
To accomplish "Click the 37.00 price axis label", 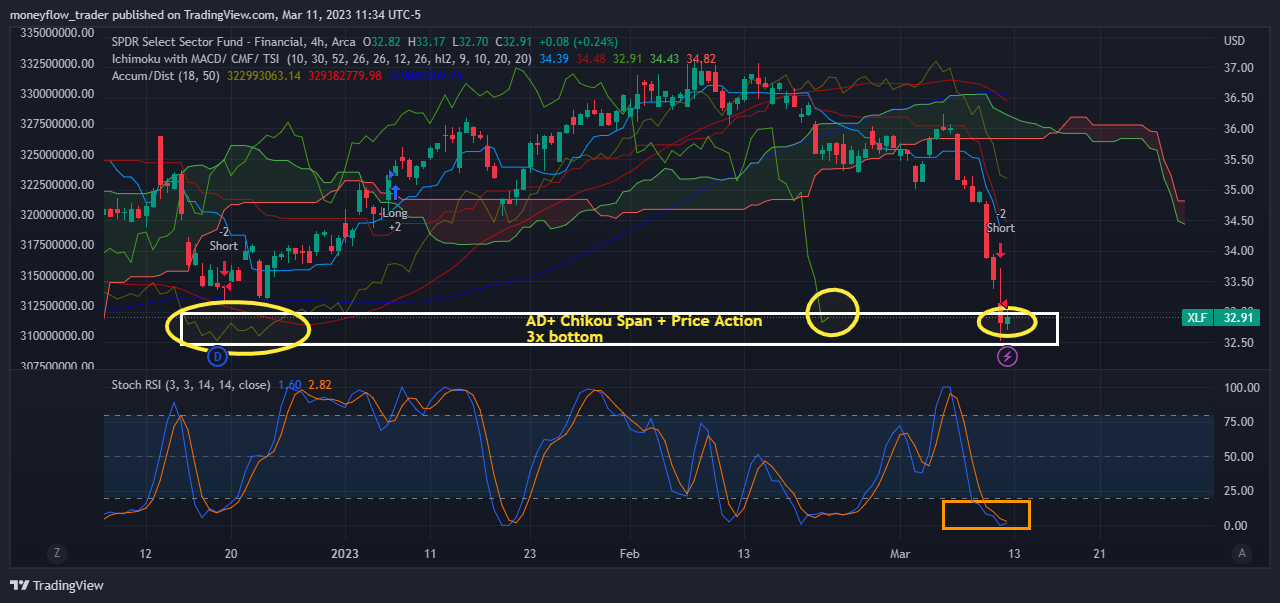I will pos(1238,68).
